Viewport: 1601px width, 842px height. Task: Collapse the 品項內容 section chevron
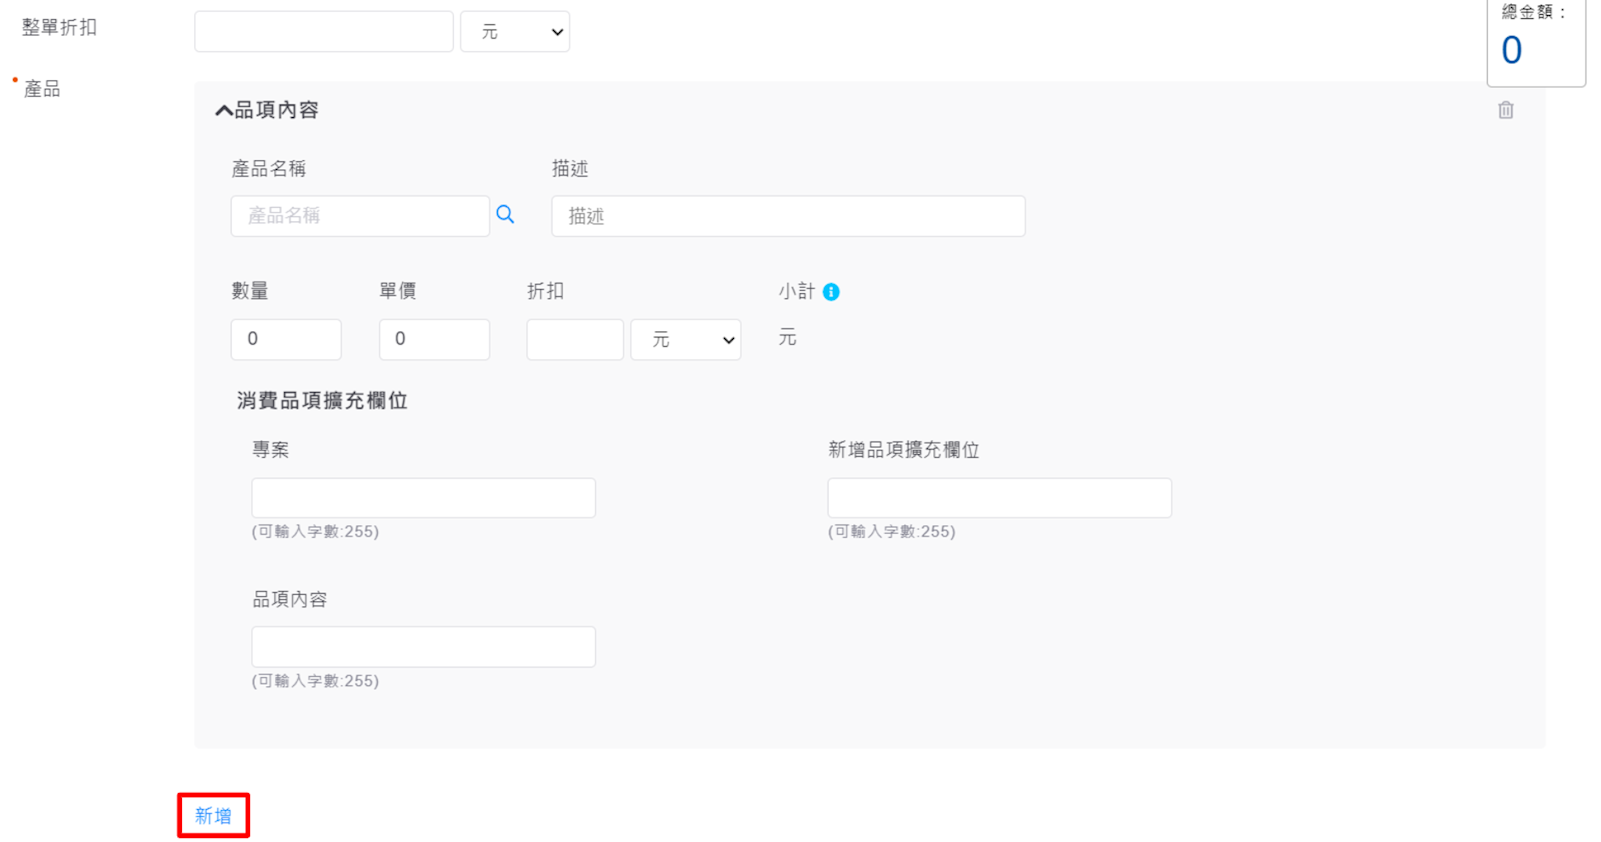224,111
